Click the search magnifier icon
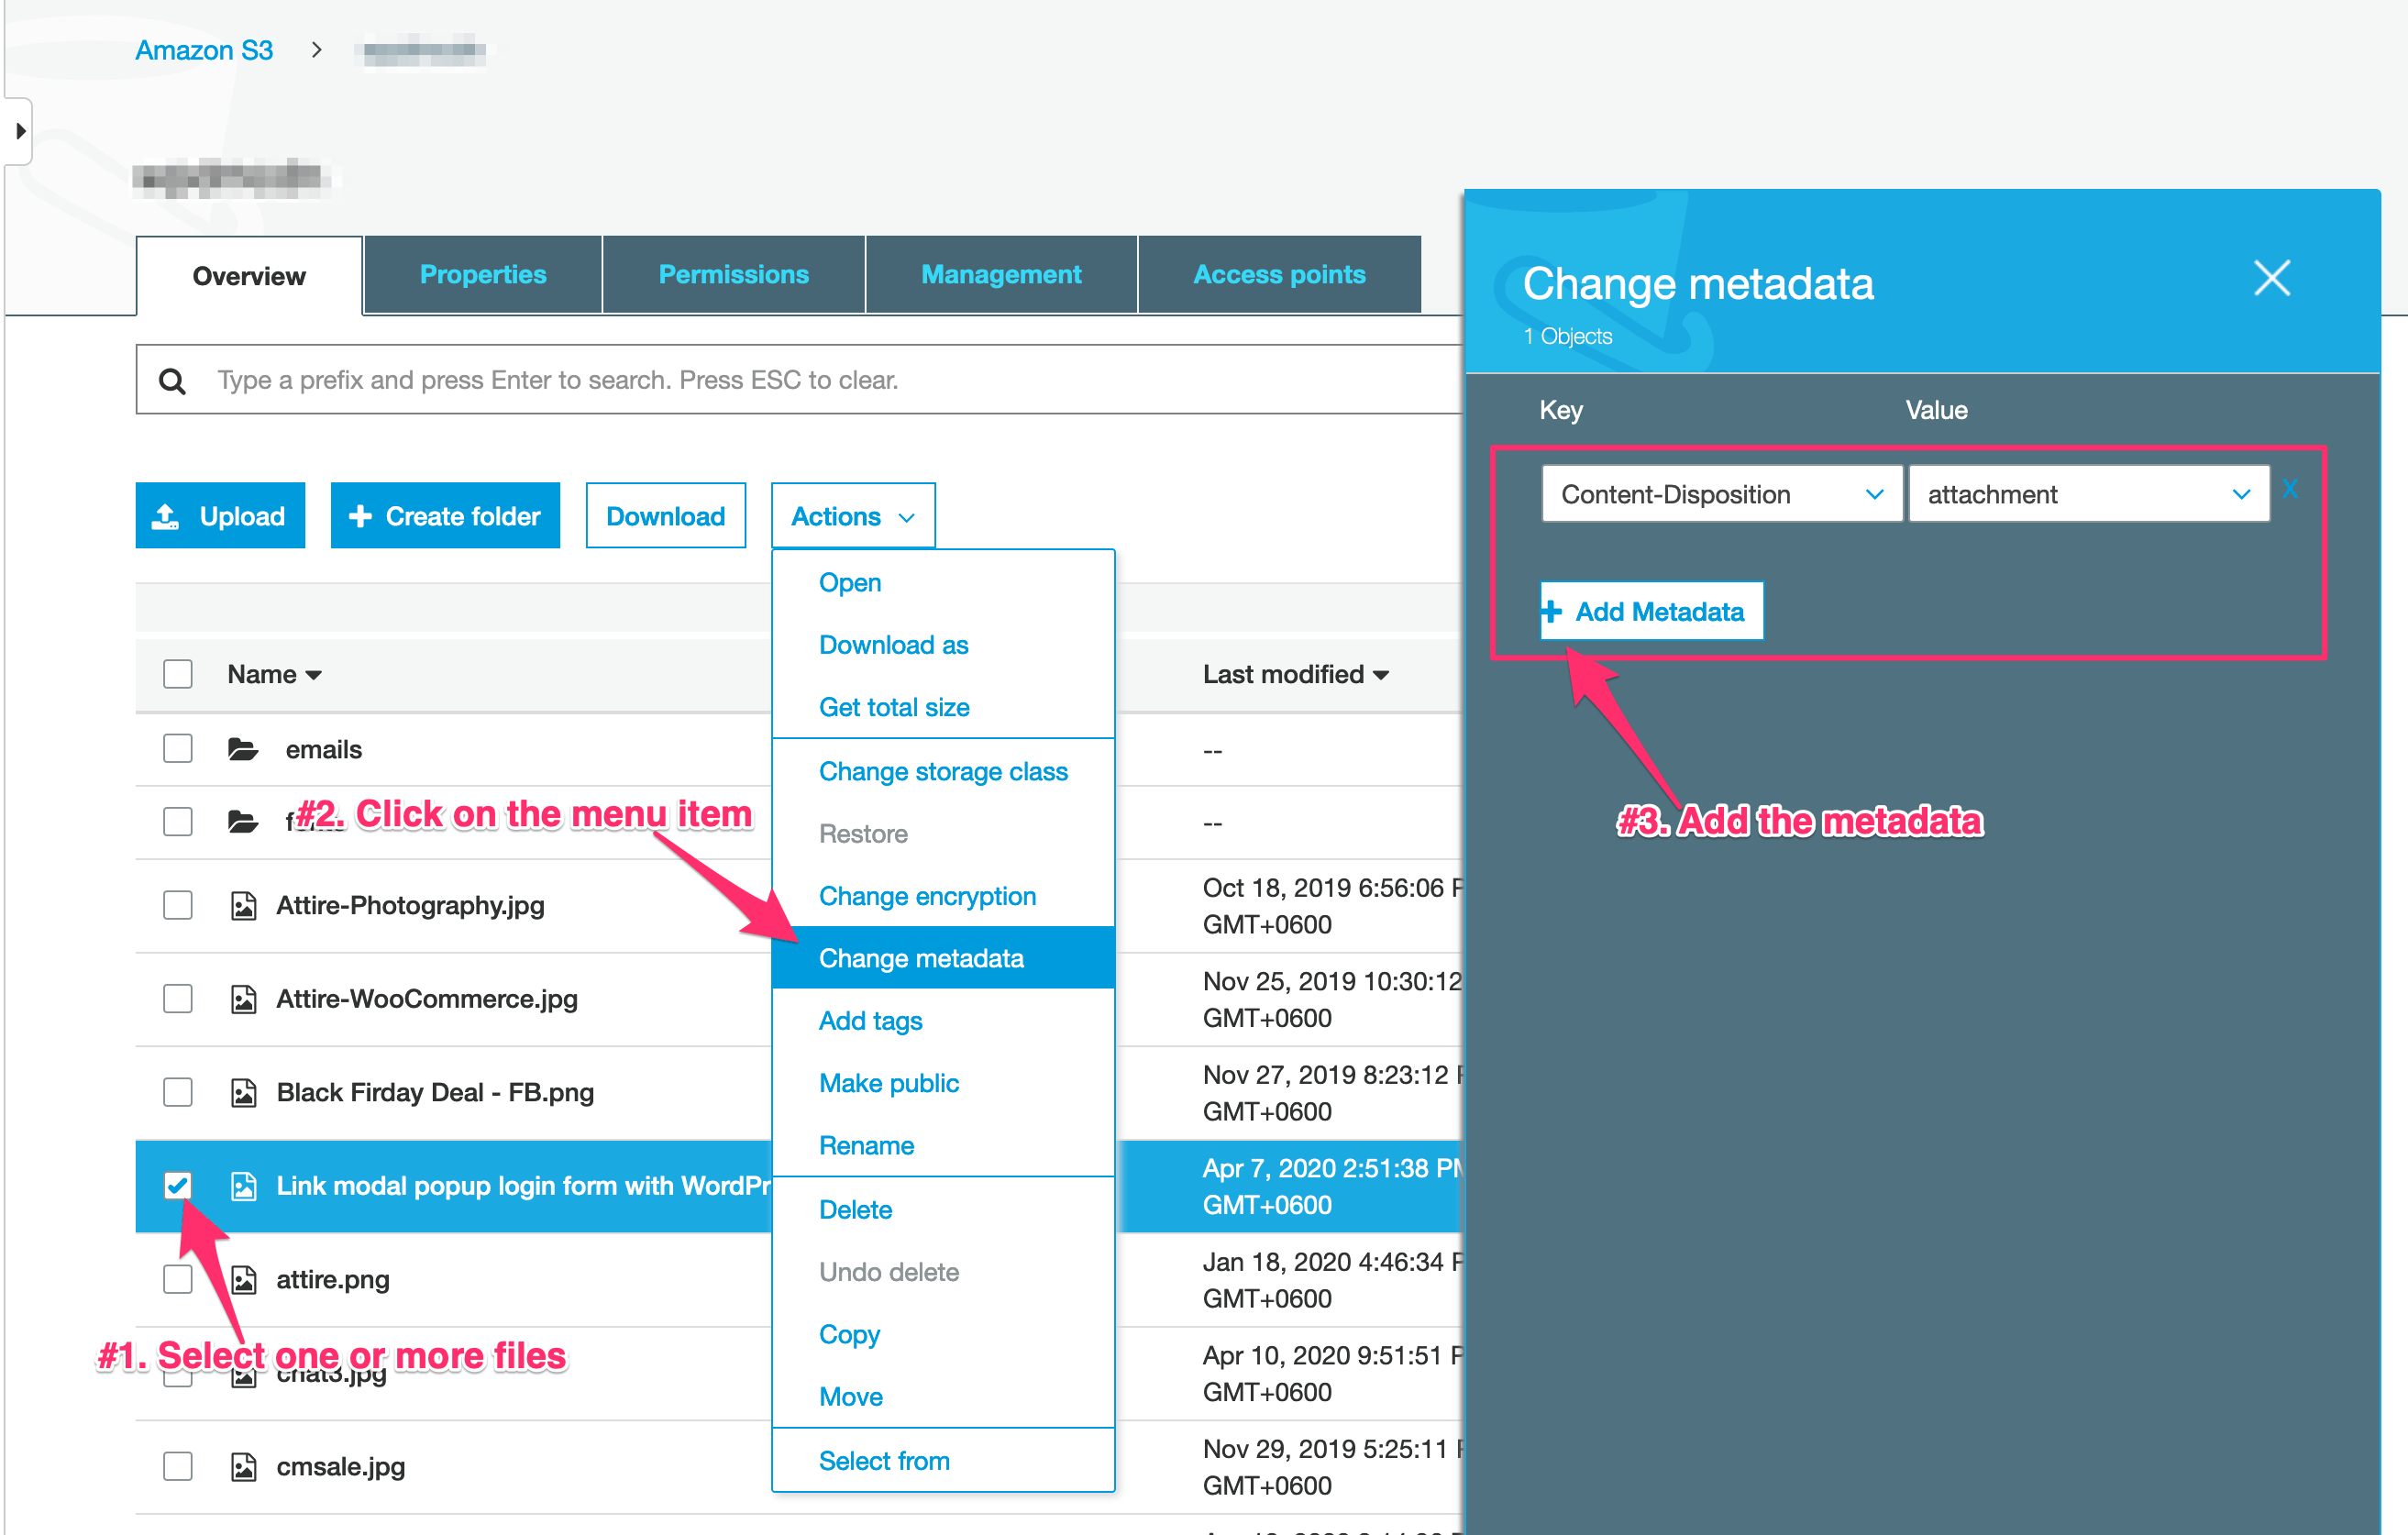 (172, 380)
